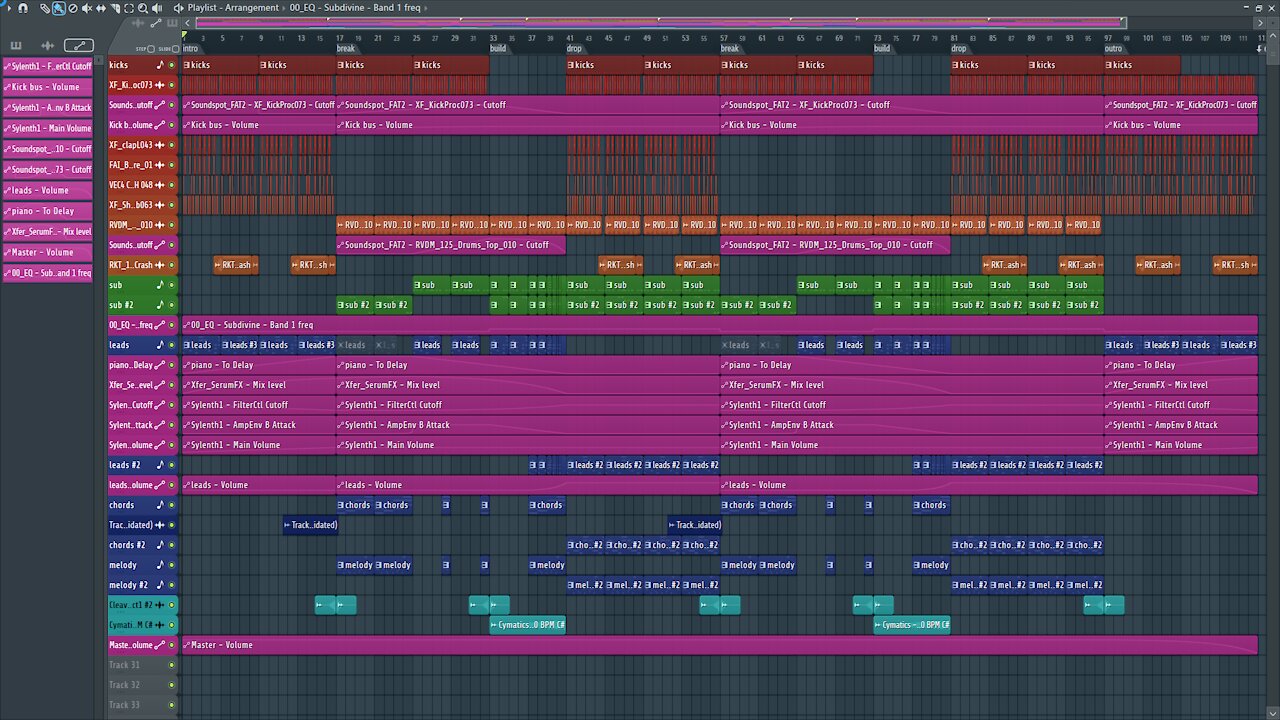Expand the arrow after Band 1 freq
This screenshot has height=720, width=1280.
click(x=426, y=8)
